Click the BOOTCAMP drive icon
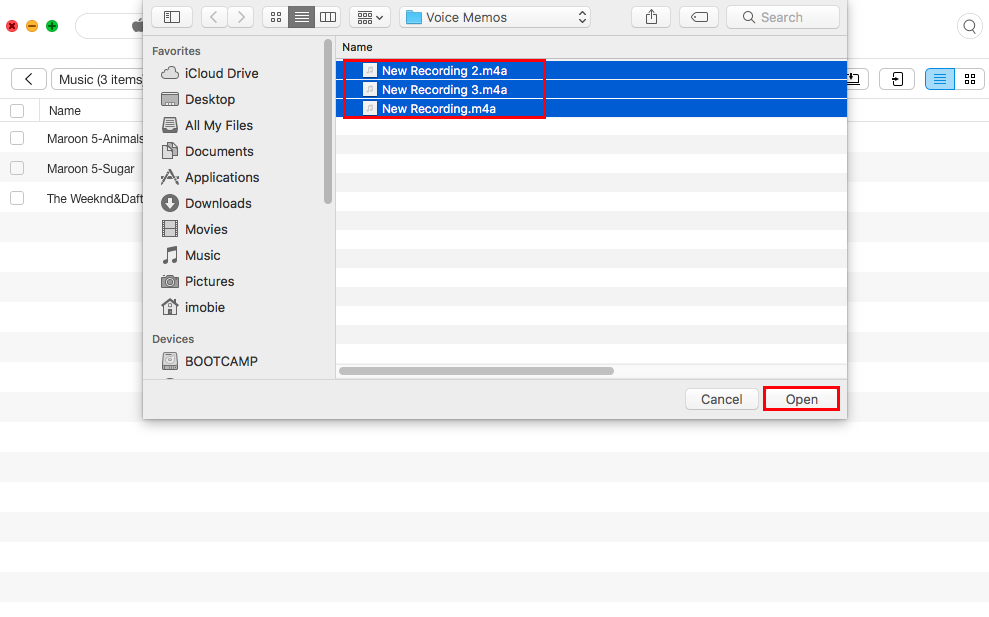Image resolution: width=989 pixels, height=617 pixels. click(170, 361)
